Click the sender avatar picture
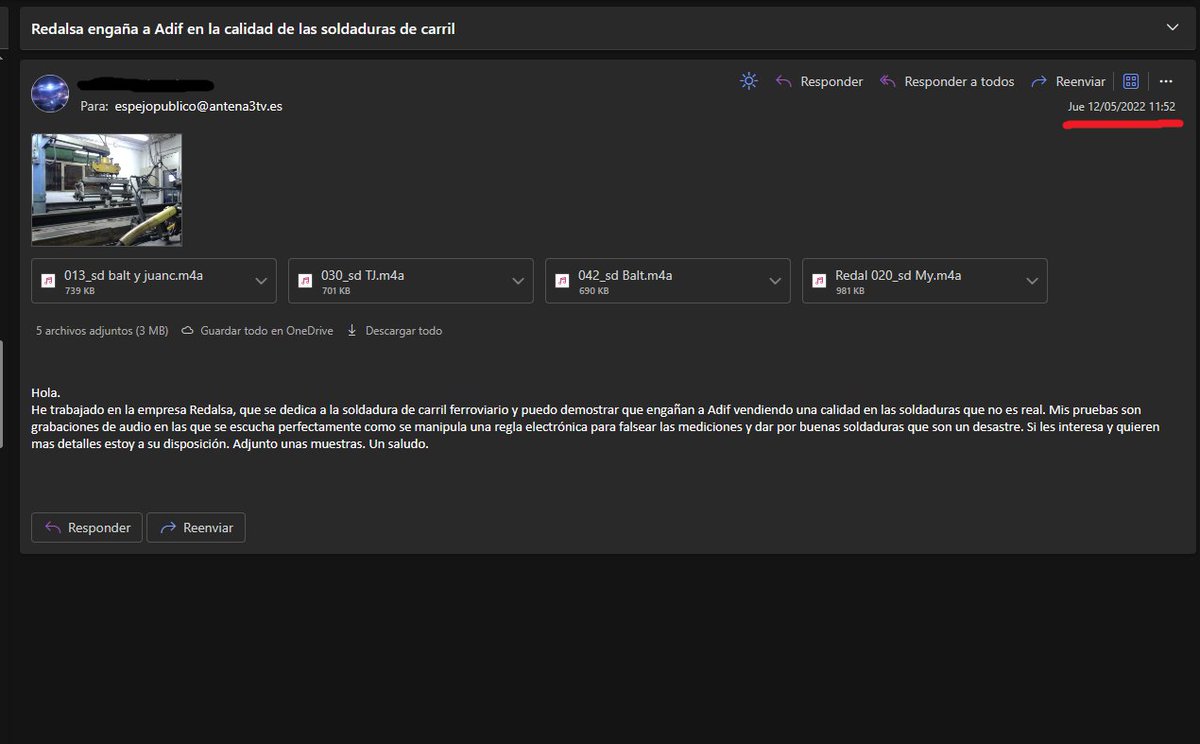Screen dimensions: 1200x744 49,92
